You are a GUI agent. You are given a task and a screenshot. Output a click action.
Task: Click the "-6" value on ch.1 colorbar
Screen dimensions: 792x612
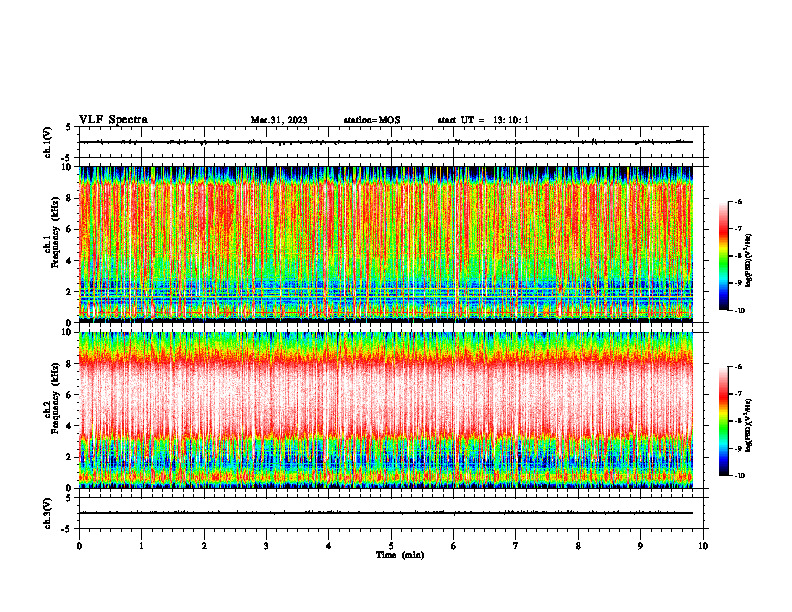pyautogui.click(x=738, y=202)
